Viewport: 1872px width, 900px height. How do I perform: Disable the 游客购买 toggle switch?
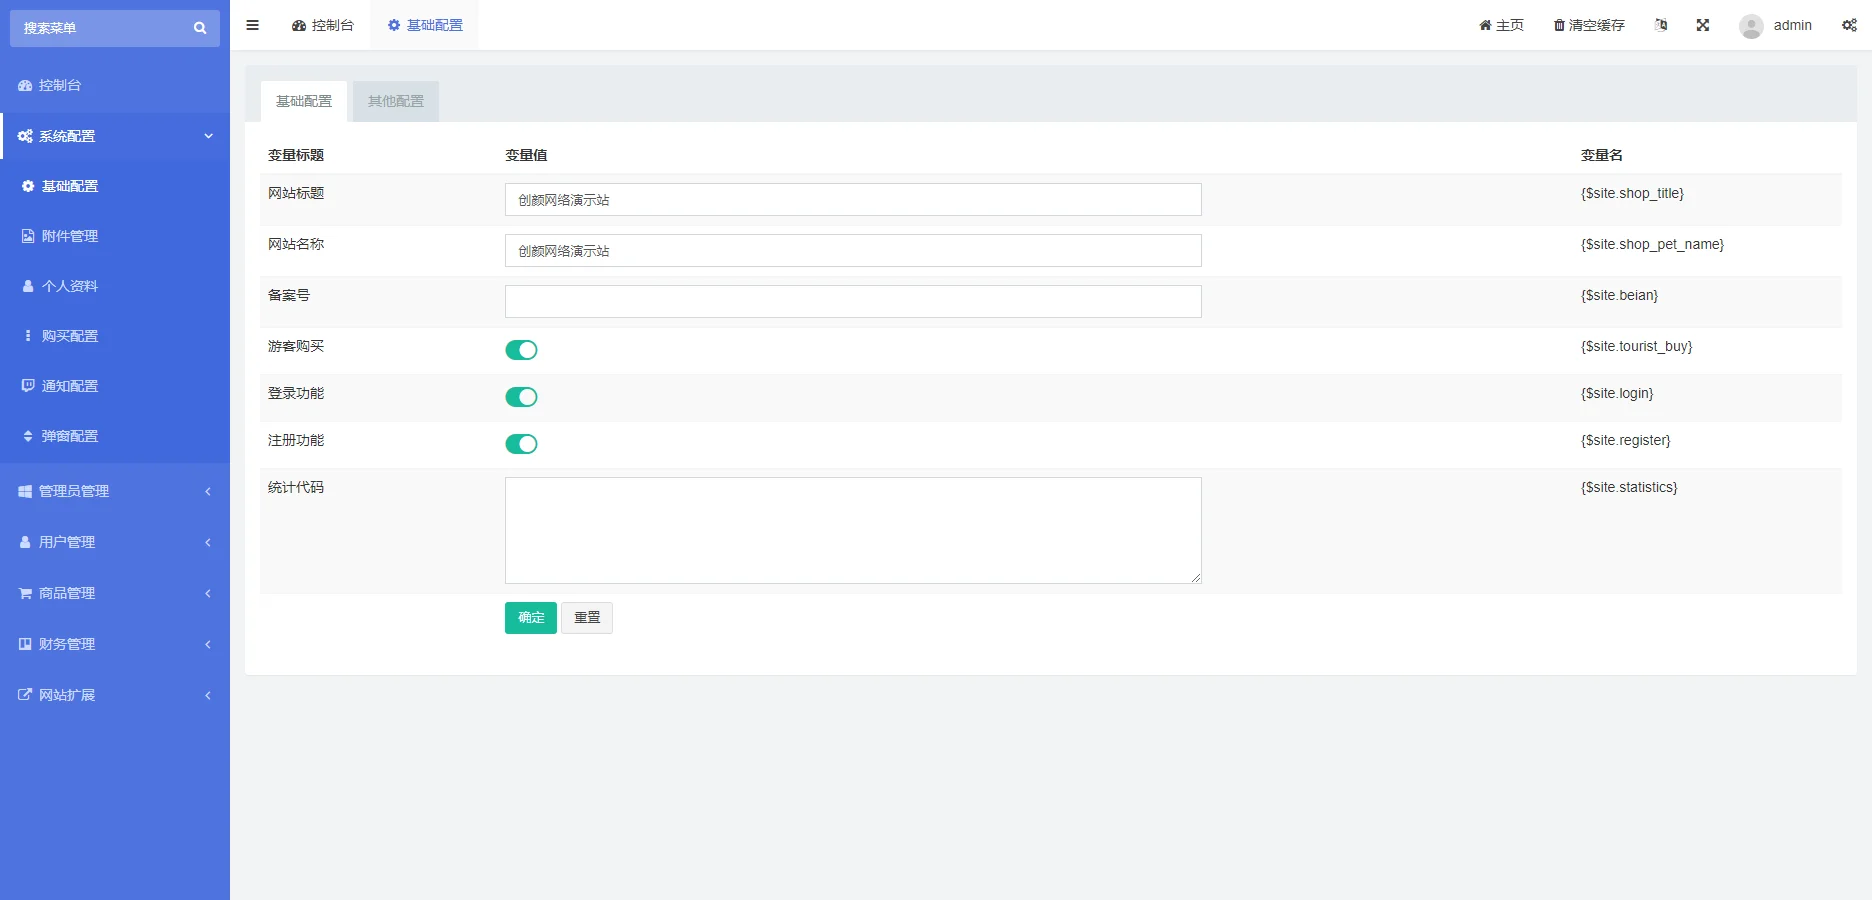click(x=521, y=350)
